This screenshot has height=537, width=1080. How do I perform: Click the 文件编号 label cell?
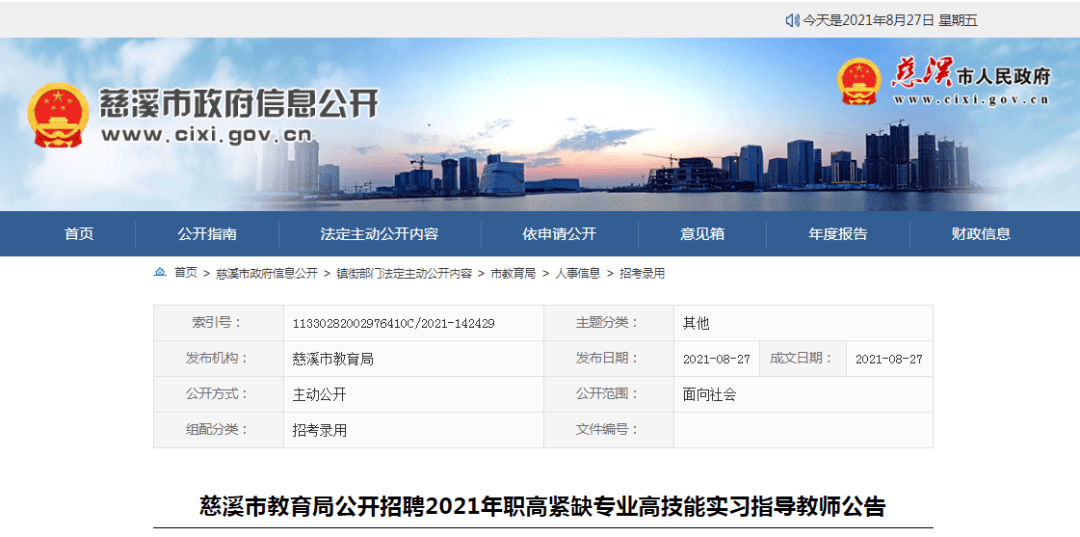(x=609, y=430)
